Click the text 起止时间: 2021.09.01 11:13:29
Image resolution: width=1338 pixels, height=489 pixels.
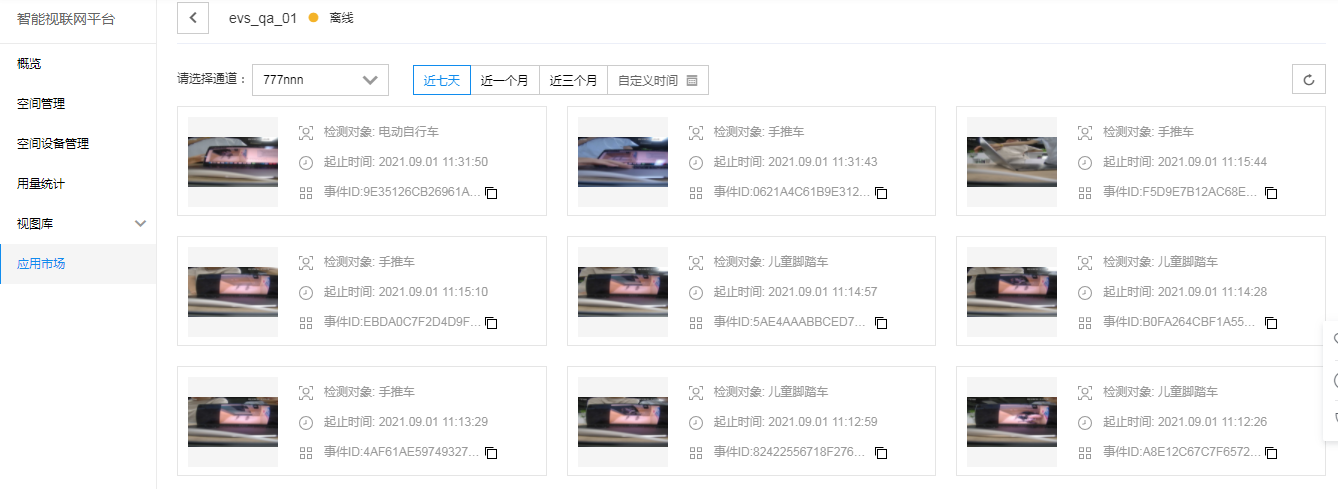tap(406, 422)
